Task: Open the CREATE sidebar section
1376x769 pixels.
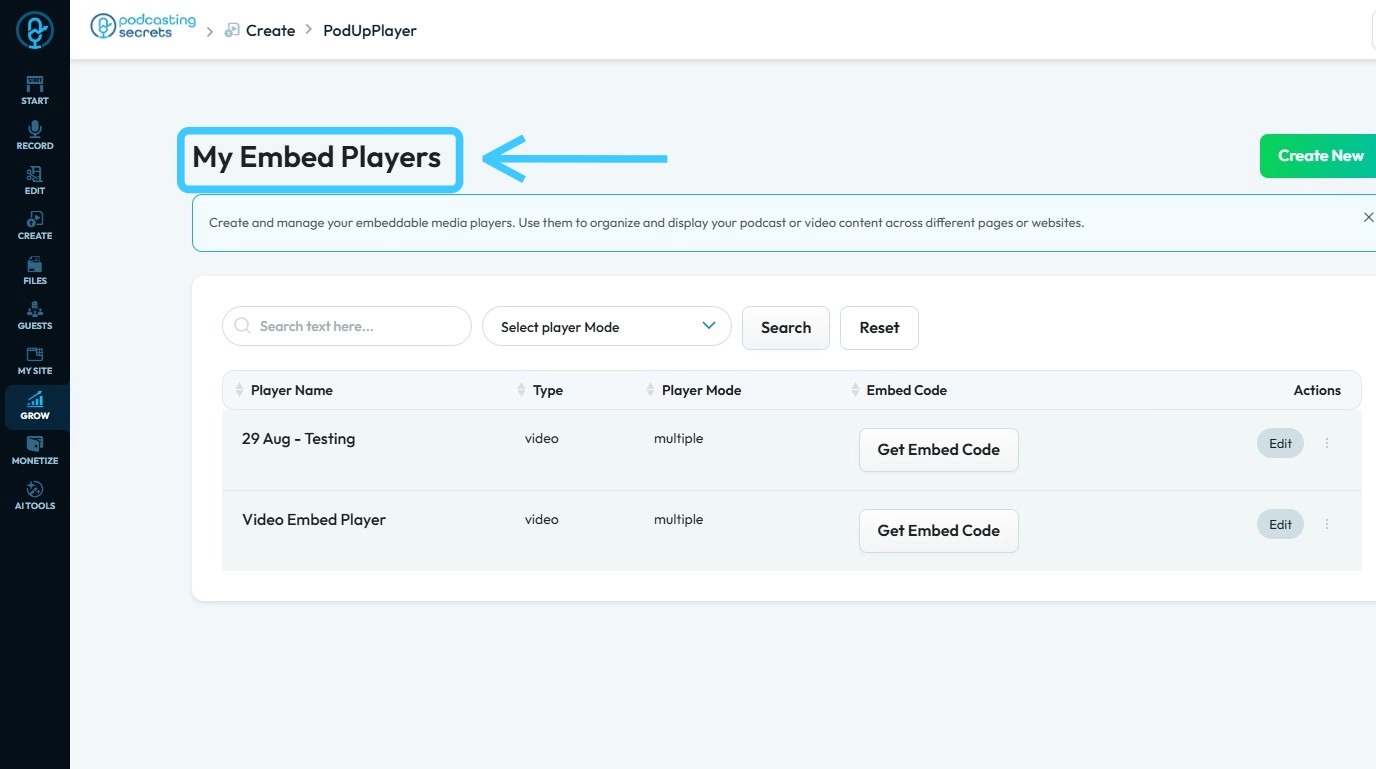Action: click(x=35, y=225)
